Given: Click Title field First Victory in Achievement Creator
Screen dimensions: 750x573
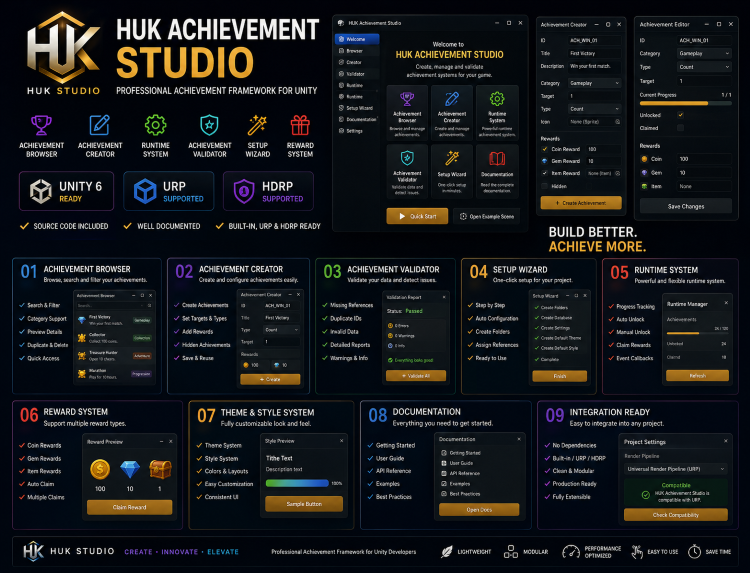Looking at the screenshot, I should [x=595, y=54].
